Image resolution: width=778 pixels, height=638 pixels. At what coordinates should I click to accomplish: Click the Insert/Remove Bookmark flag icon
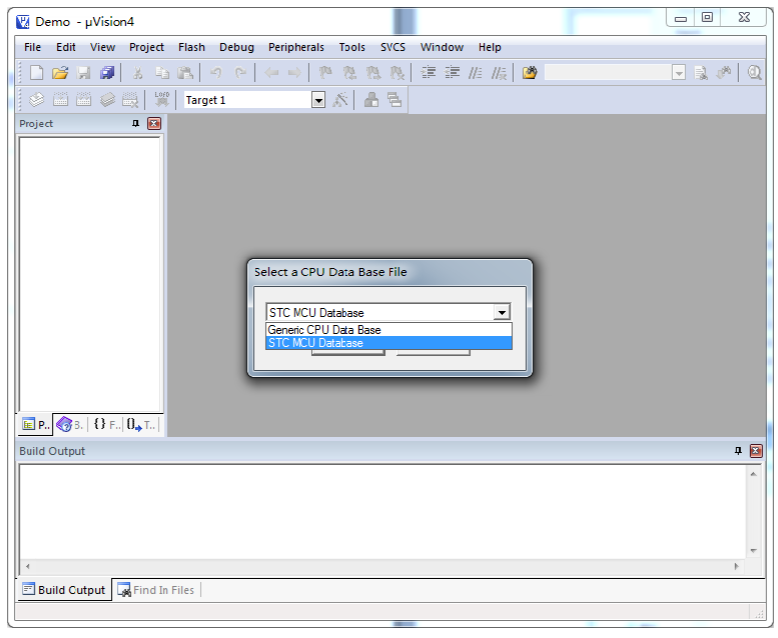[325, 73]
